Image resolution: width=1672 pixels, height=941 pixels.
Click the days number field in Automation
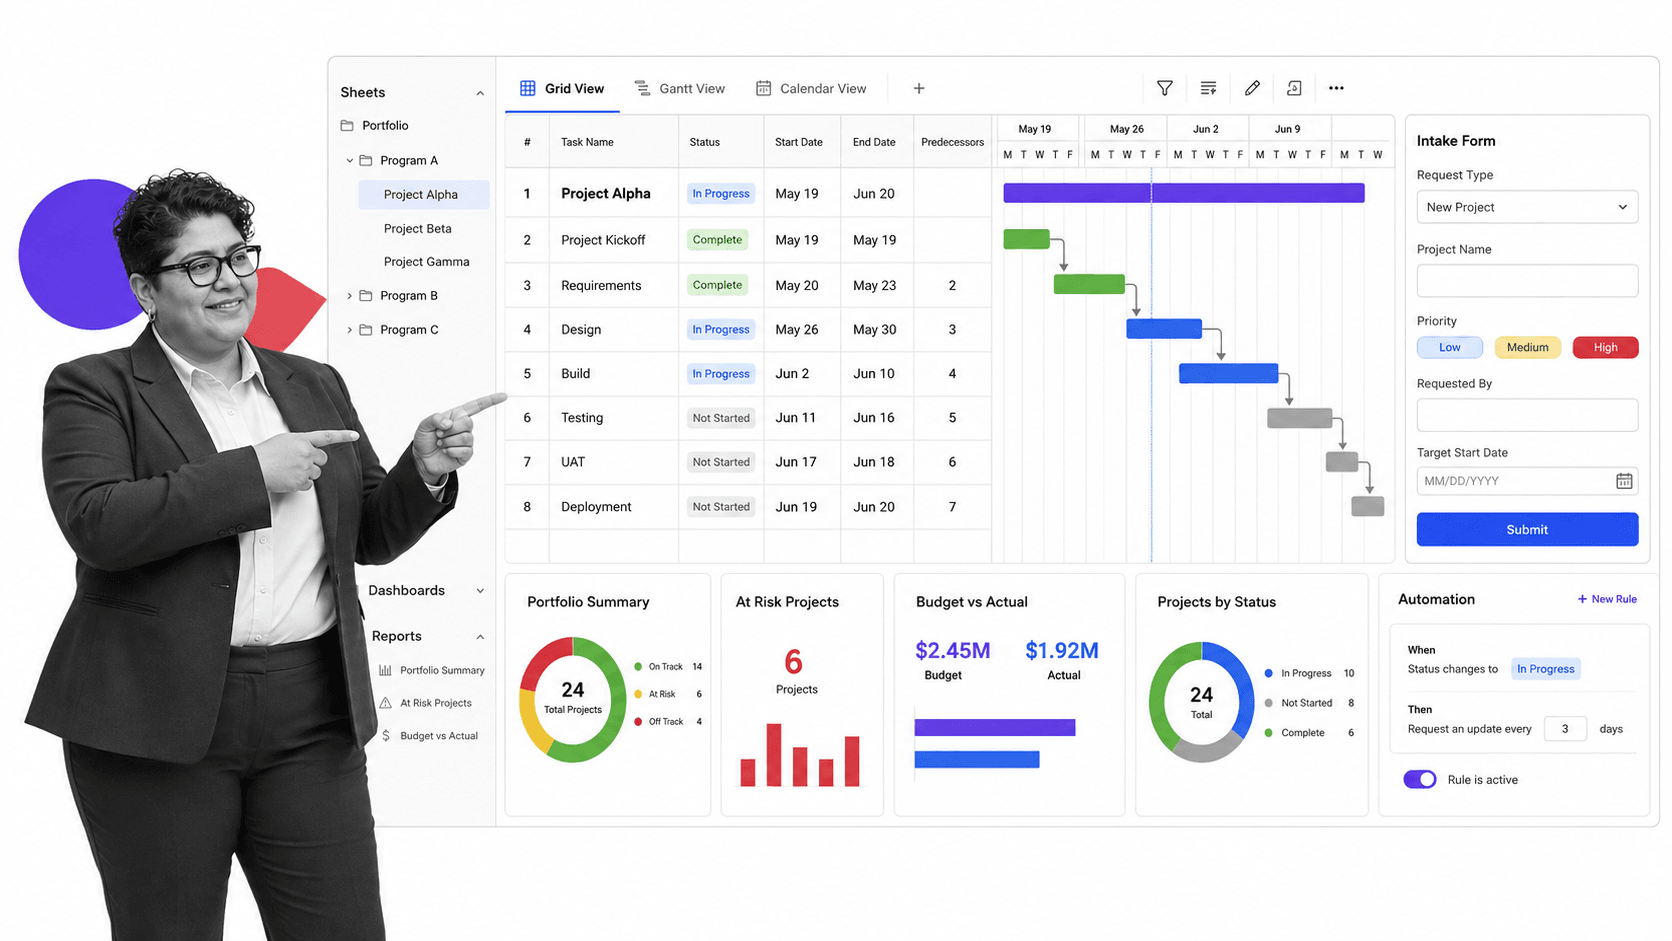1565,729
